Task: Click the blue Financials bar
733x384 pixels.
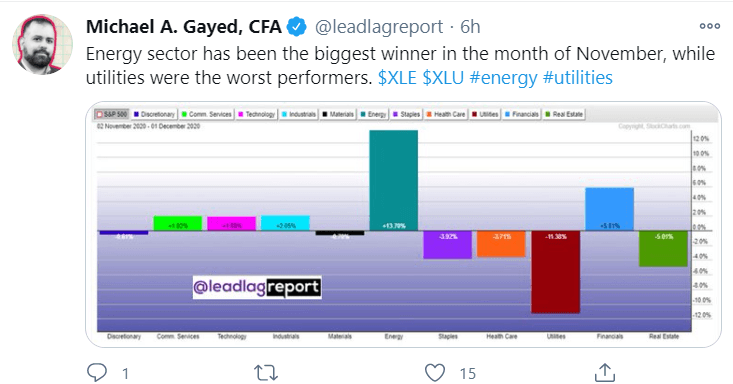Action: 610,209
